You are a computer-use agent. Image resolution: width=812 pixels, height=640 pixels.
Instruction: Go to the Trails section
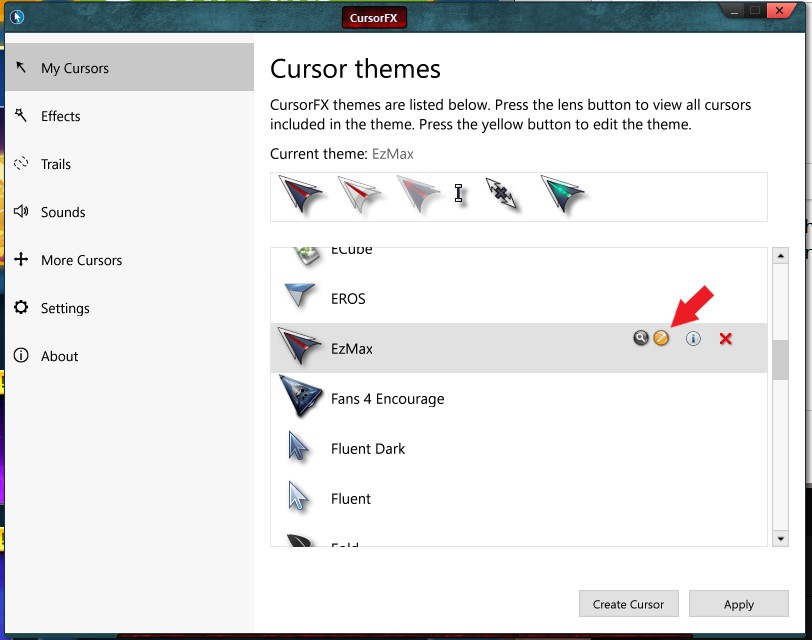[x=129, y=164]
